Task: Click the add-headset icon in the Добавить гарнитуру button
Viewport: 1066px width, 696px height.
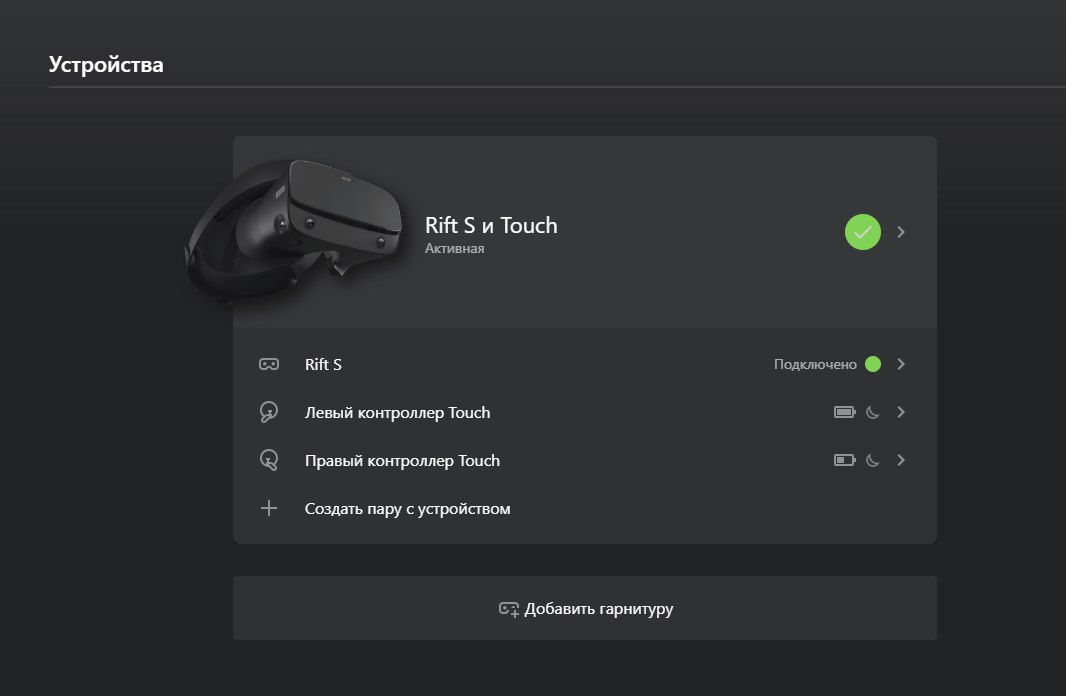Action: pos(509,609)
